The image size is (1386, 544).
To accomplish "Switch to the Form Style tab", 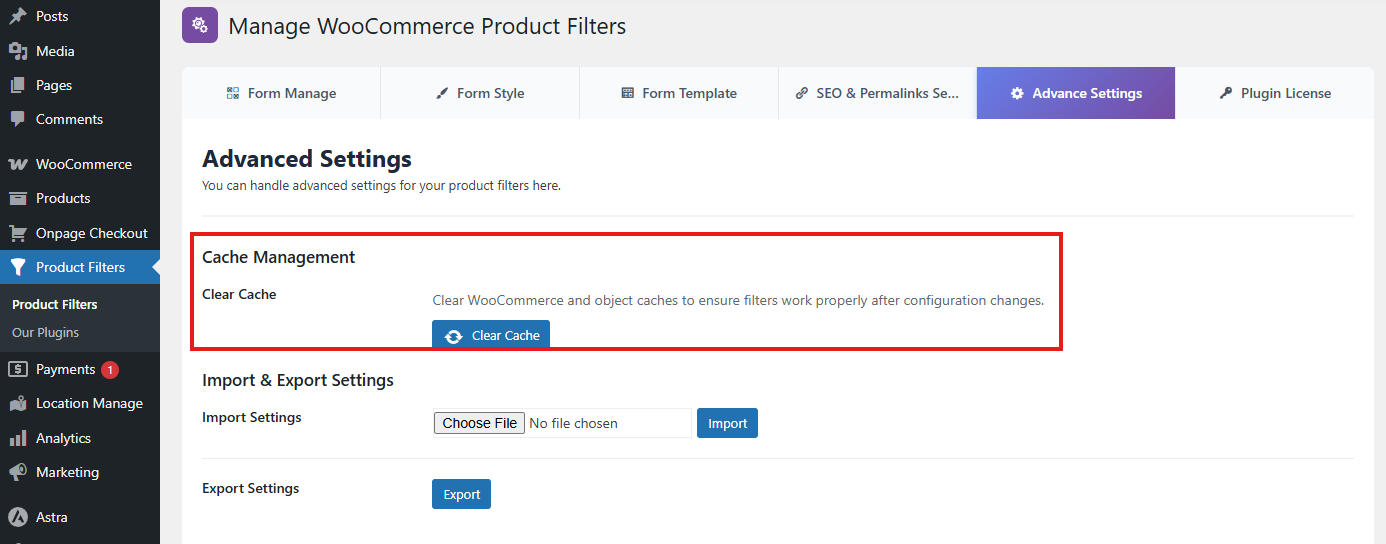I will point(480,93).
